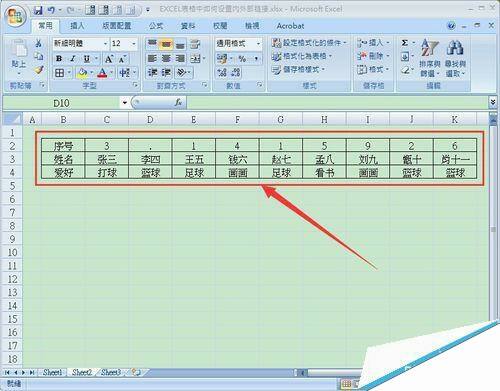
Task: Open the Font dialog launcher in 字型
Action: pyautogui.click(x=135, y=85)
